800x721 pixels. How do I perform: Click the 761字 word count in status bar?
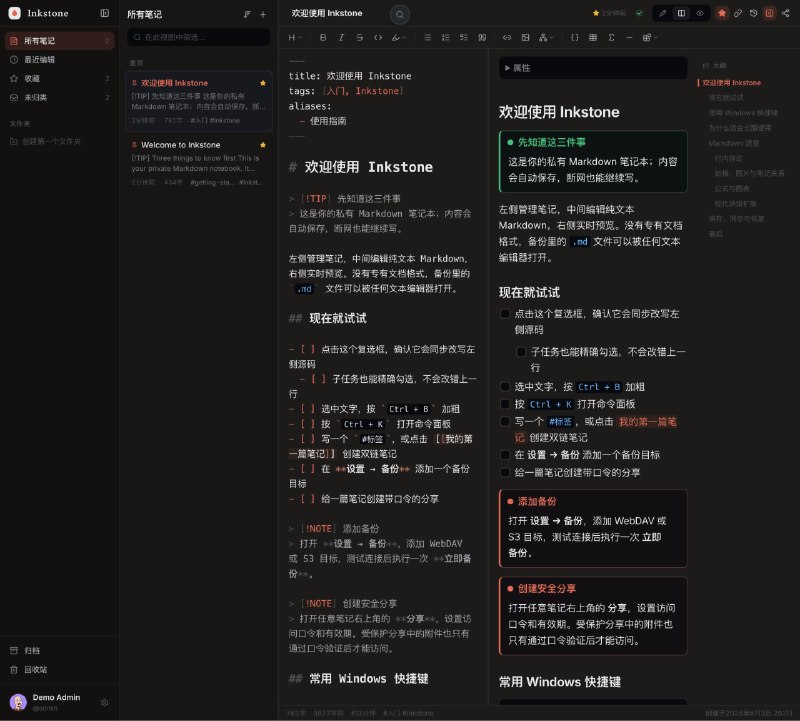click(x=296, y=713)
